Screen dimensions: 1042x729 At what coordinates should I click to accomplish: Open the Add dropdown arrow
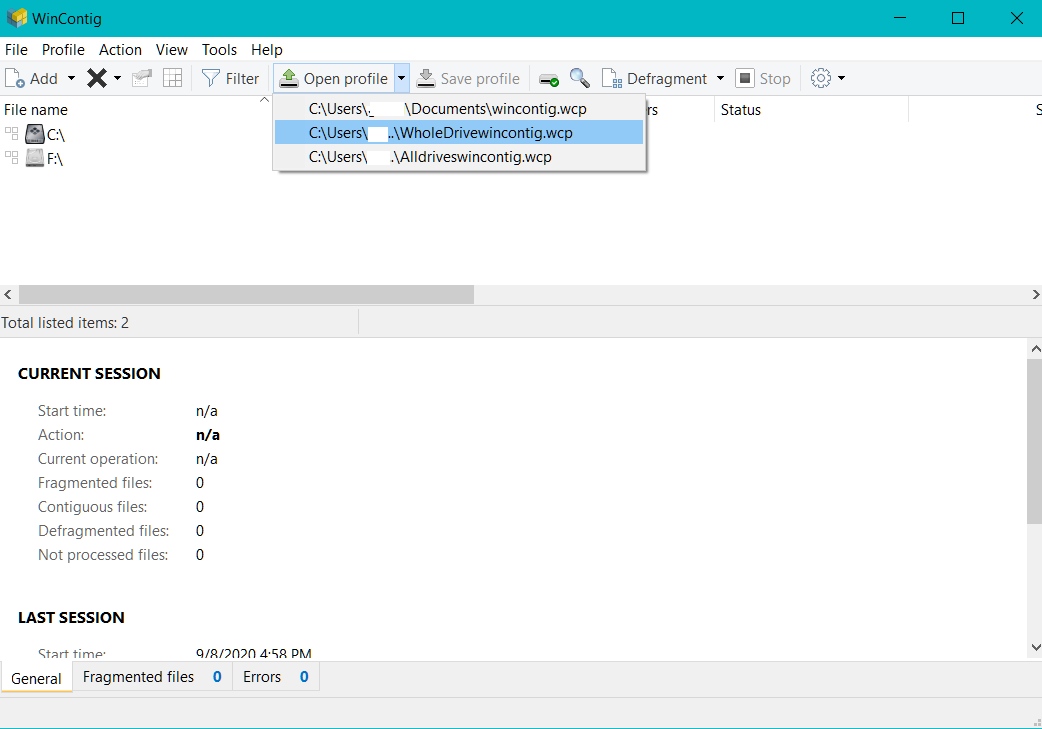[71, 78]
